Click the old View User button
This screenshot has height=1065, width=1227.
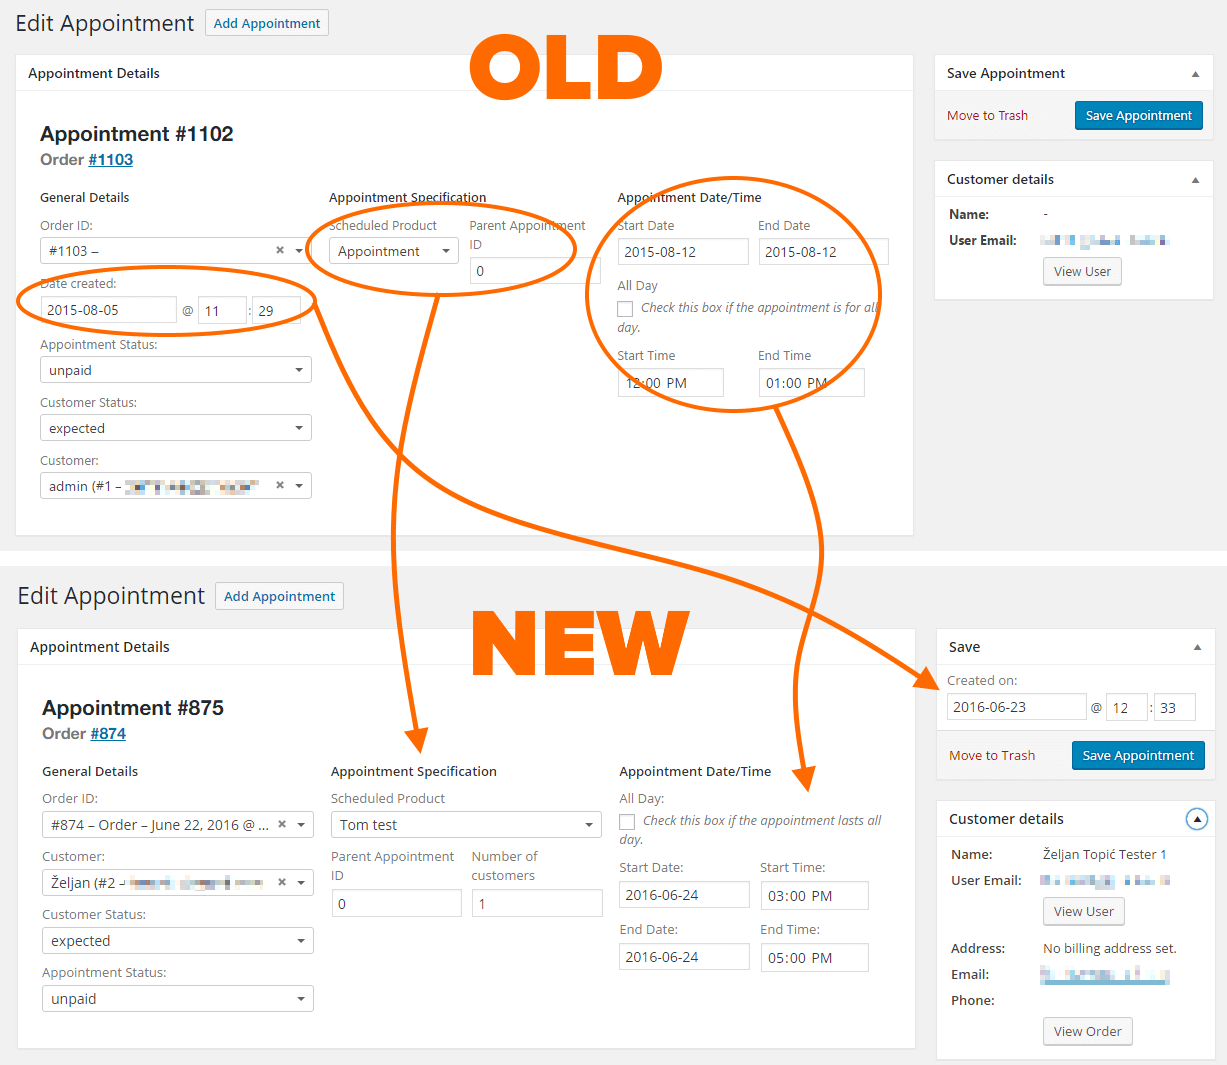(x=1082, y=271)
